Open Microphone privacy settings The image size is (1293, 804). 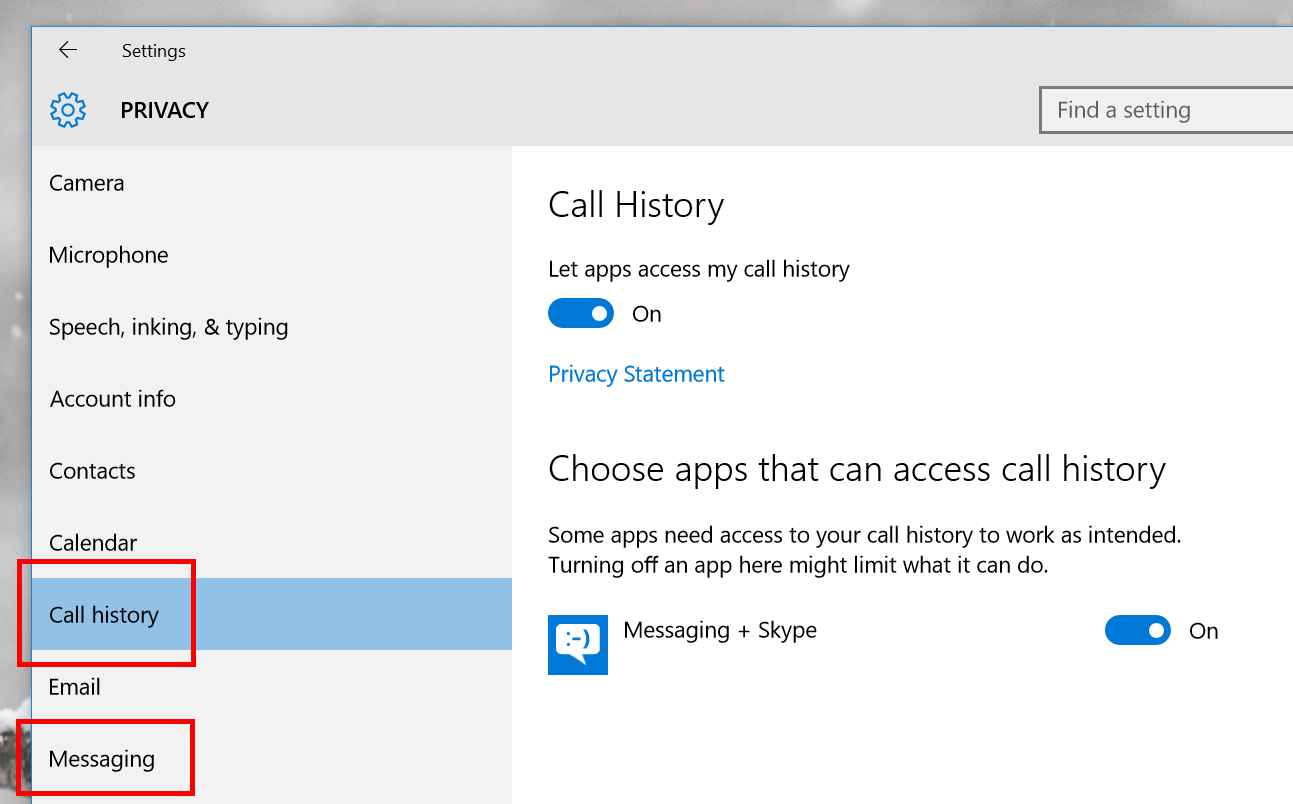(x=108, y=255)
